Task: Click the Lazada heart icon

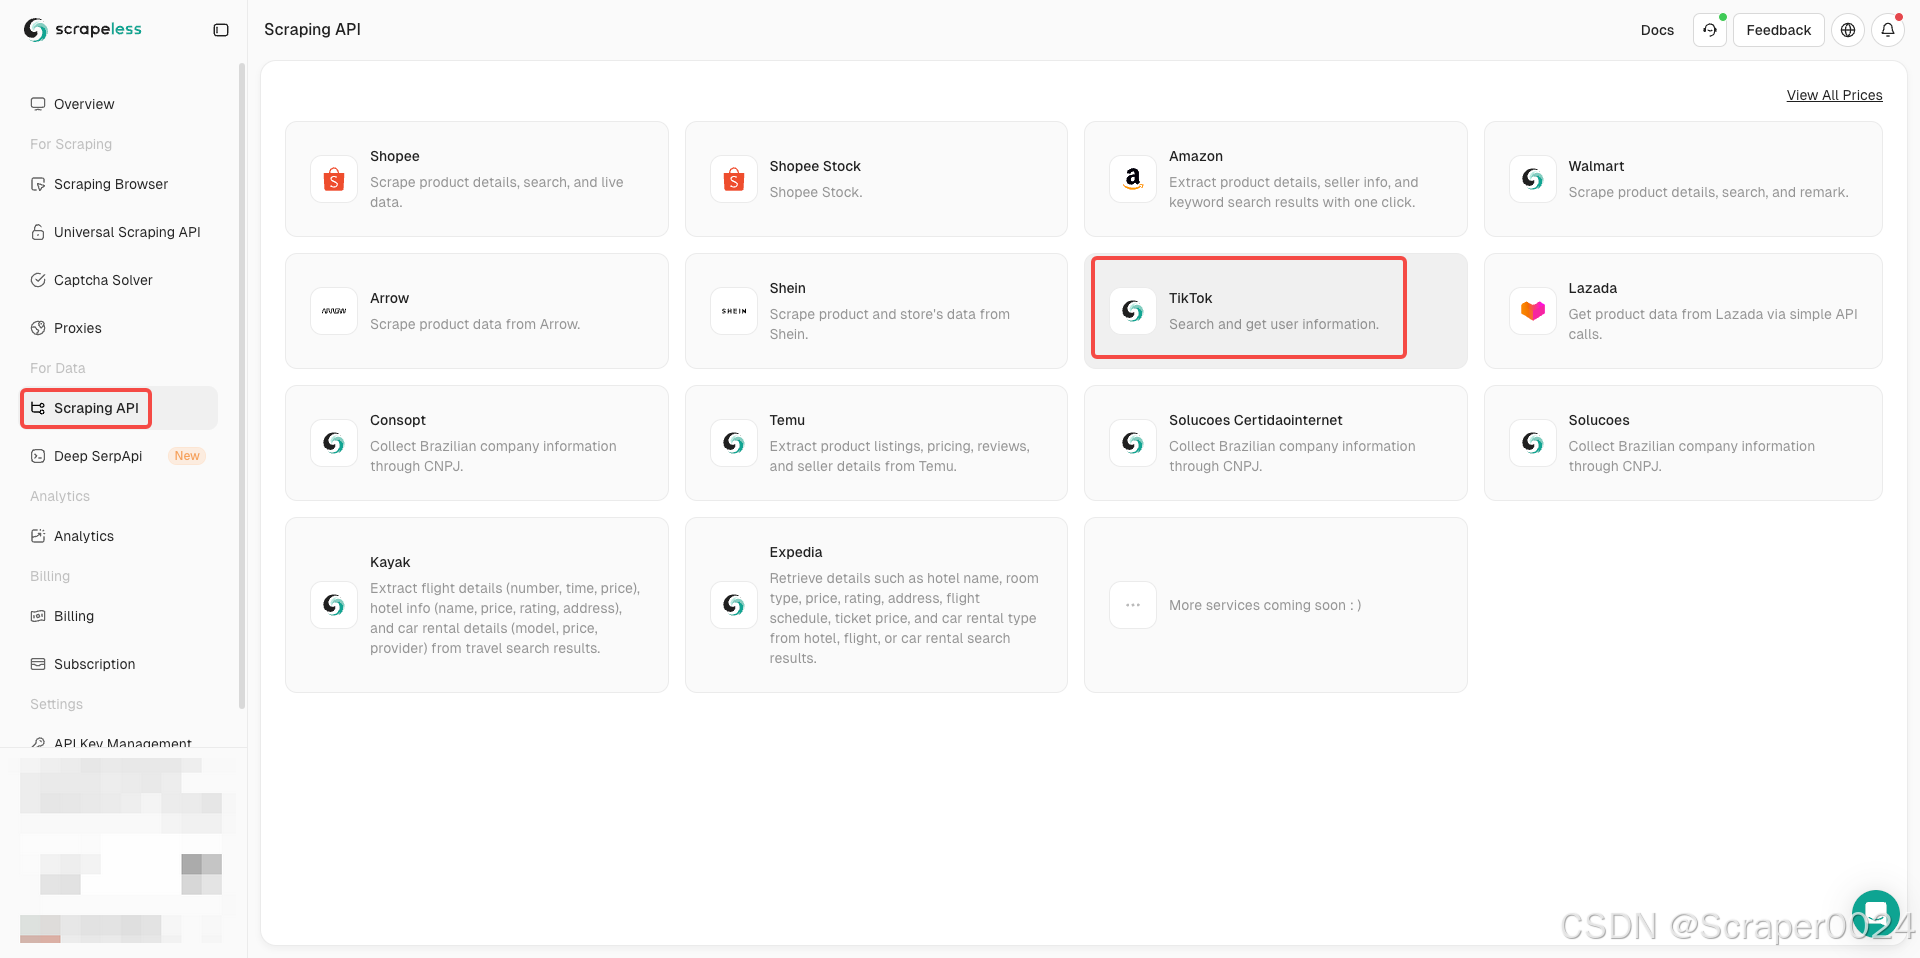Action: point(1532,311)
